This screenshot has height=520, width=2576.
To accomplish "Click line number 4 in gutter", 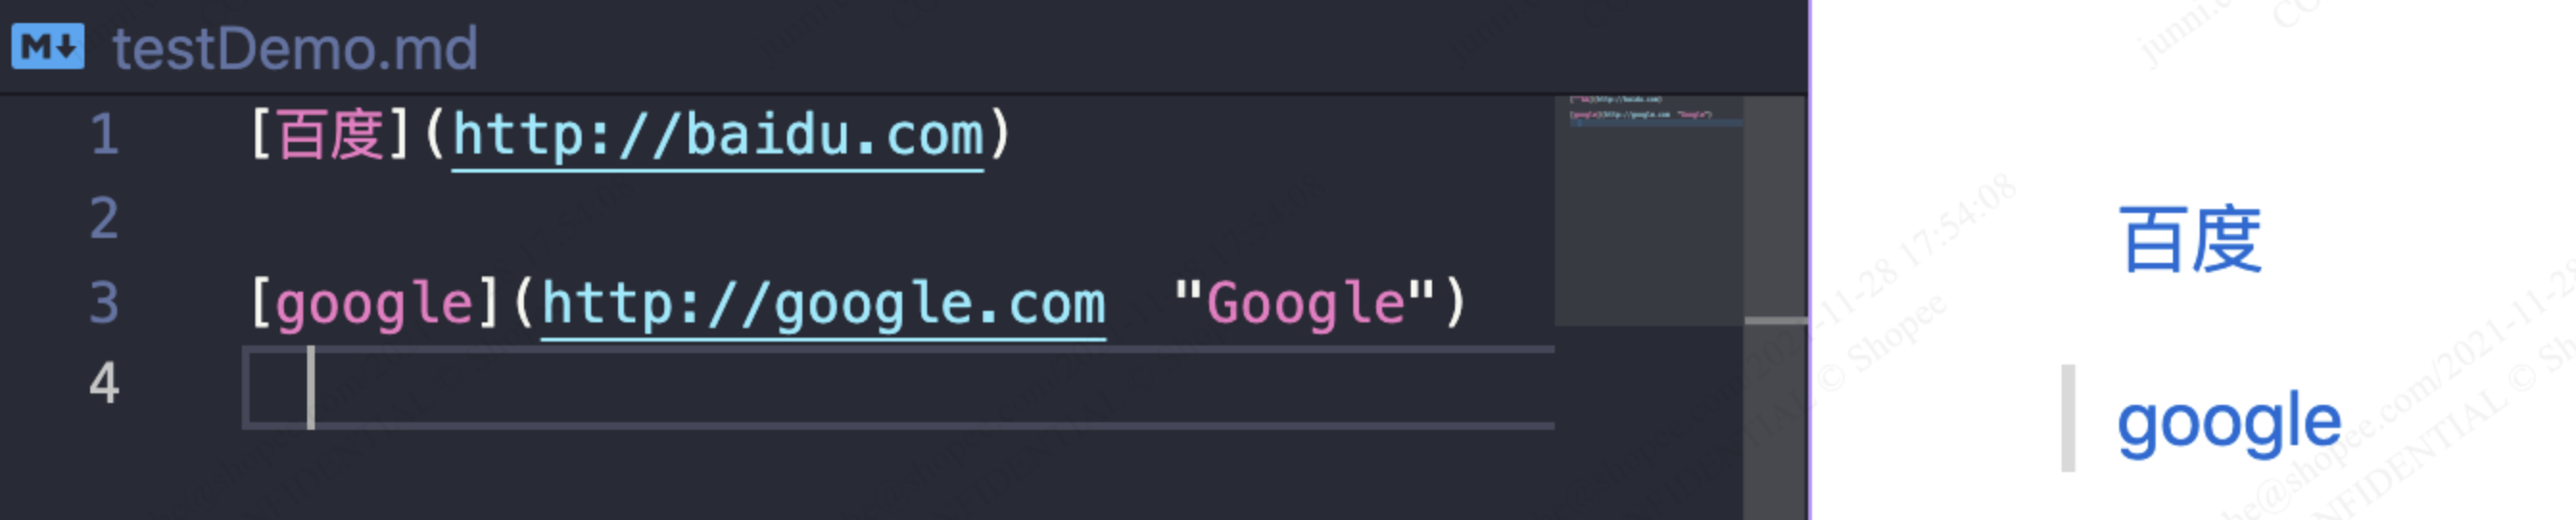I will [105, 384].
